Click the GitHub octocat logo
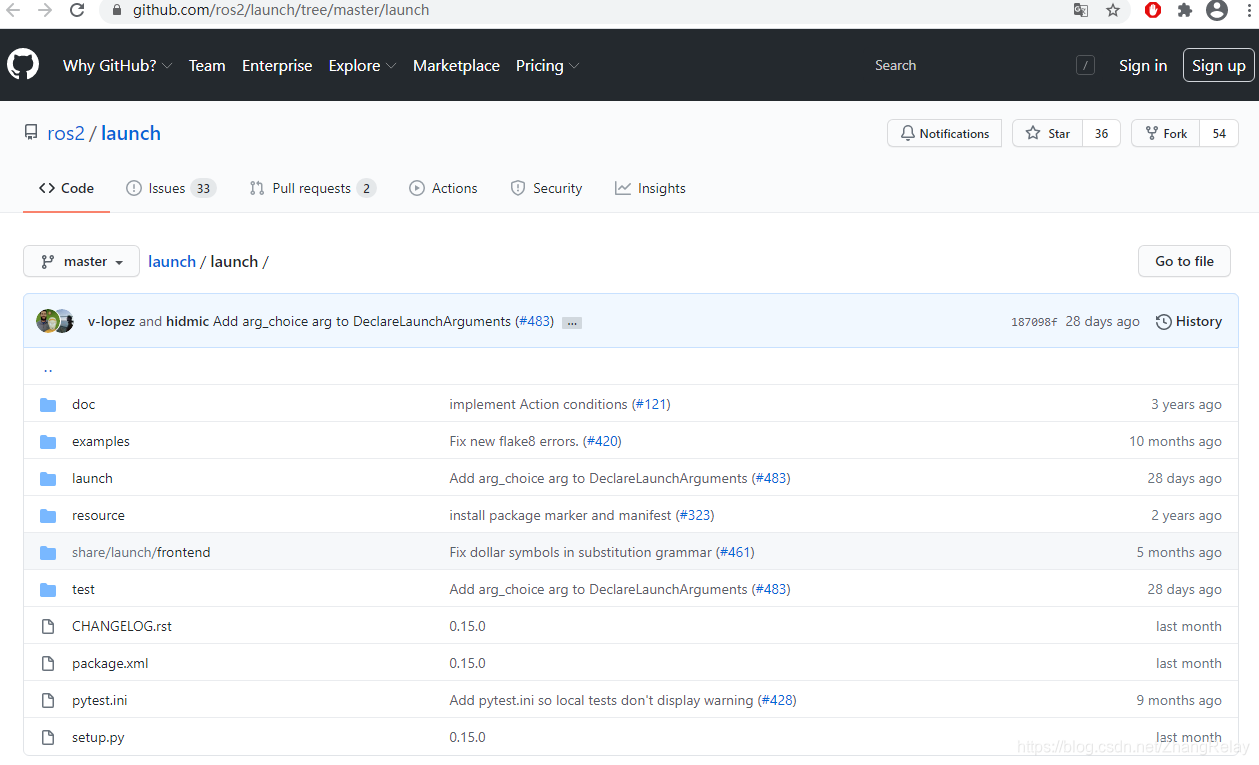 23,65
